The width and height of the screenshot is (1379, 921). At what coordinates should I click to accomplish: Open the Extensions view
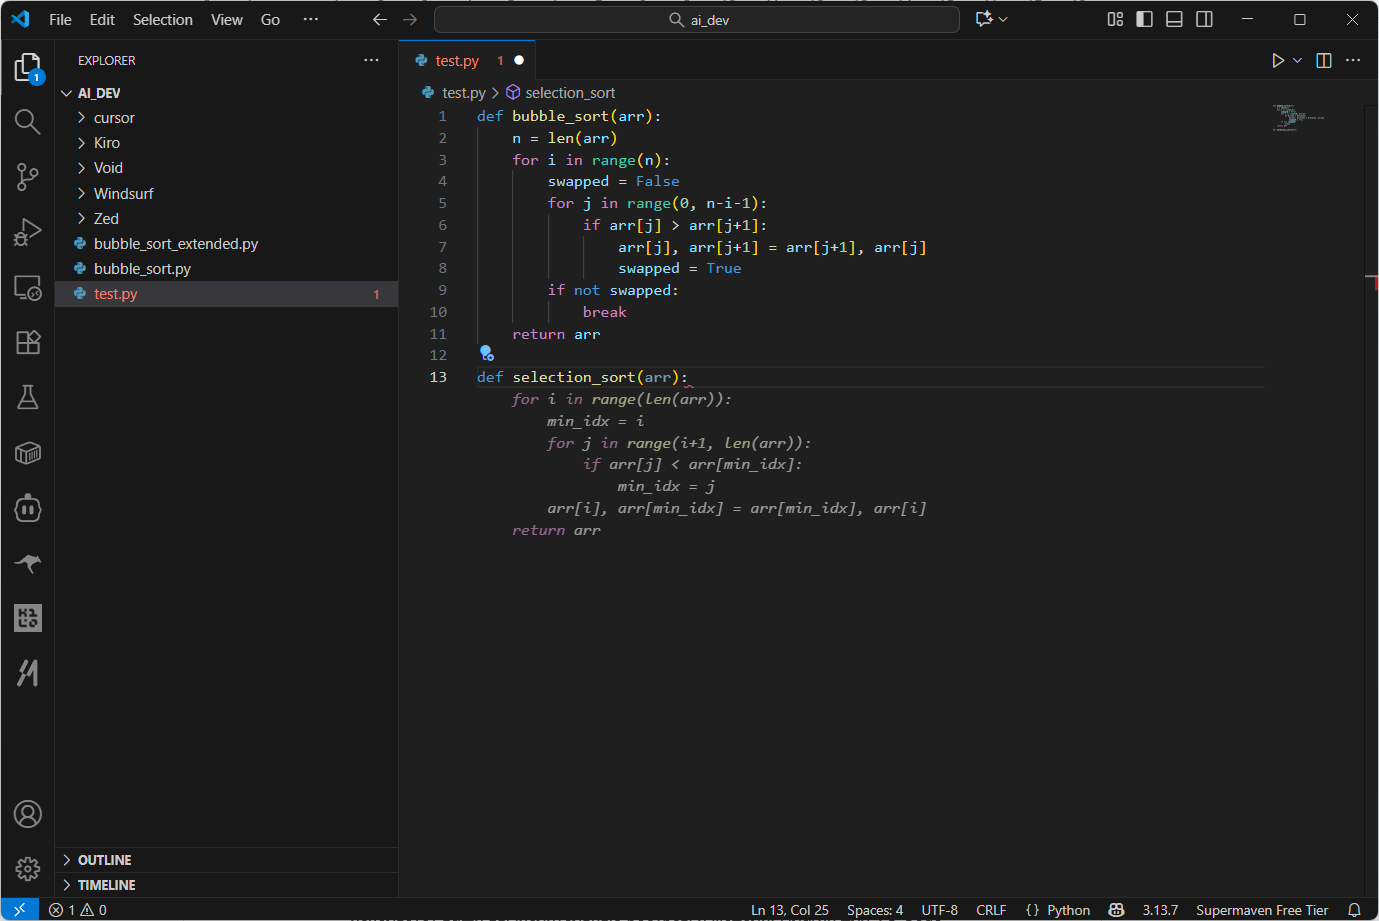[27, 342]
